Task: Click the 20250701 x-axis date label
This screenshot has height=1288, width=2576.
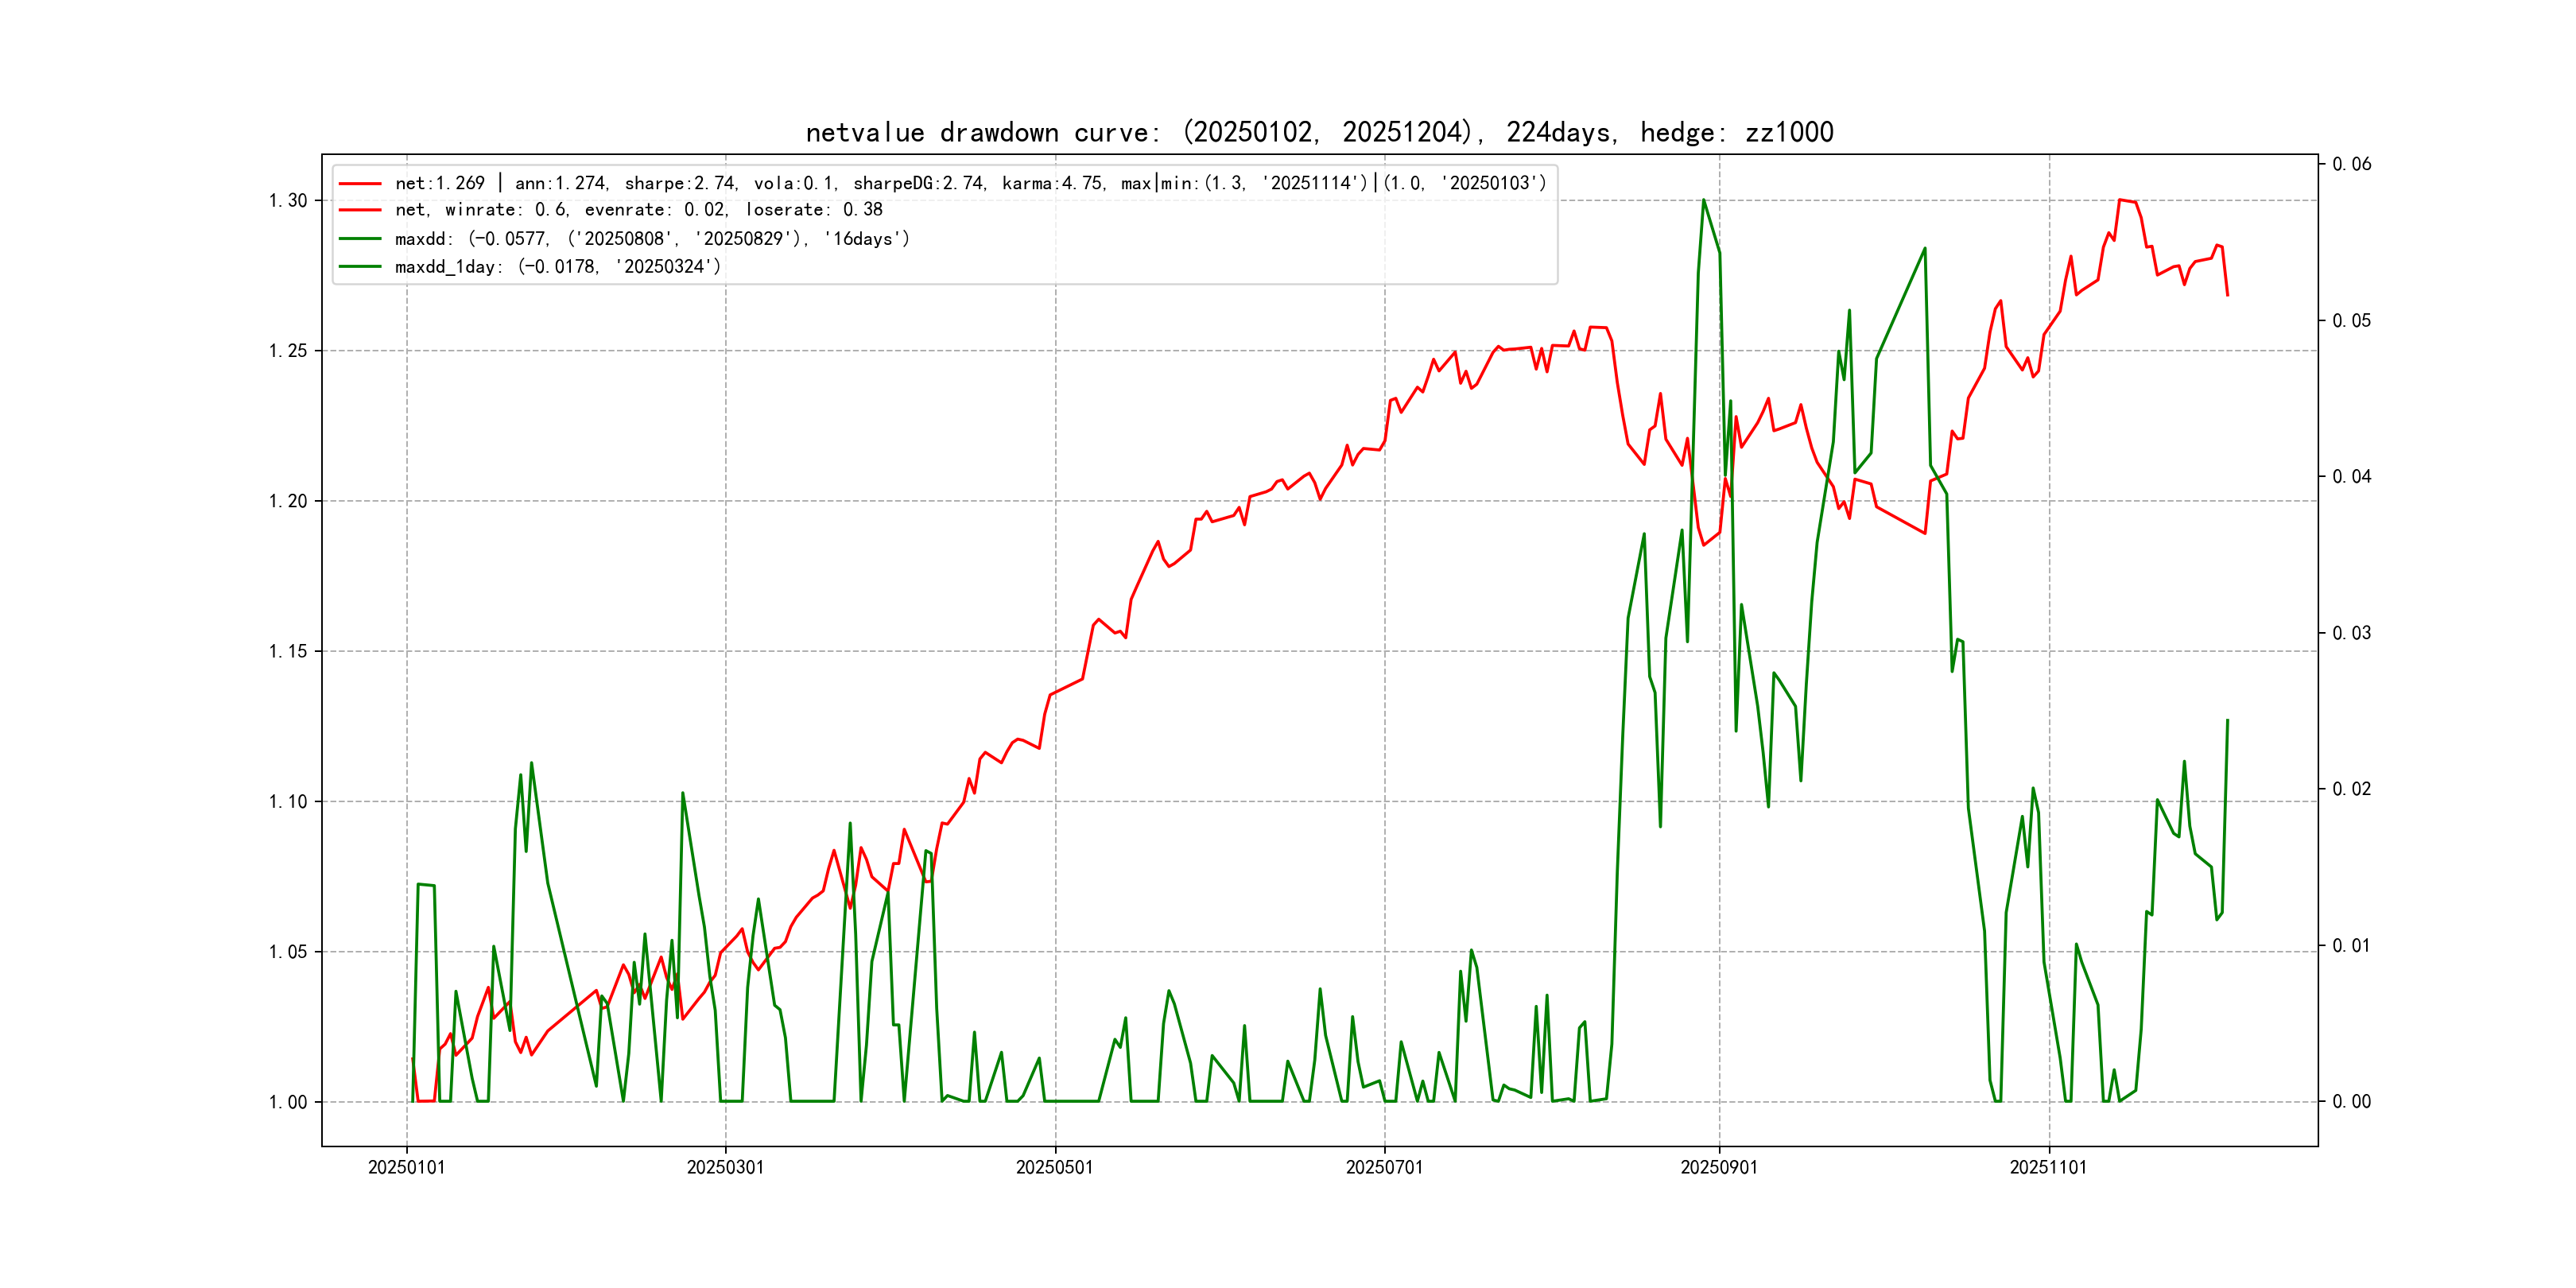Action: [x=1384, y=1167]
